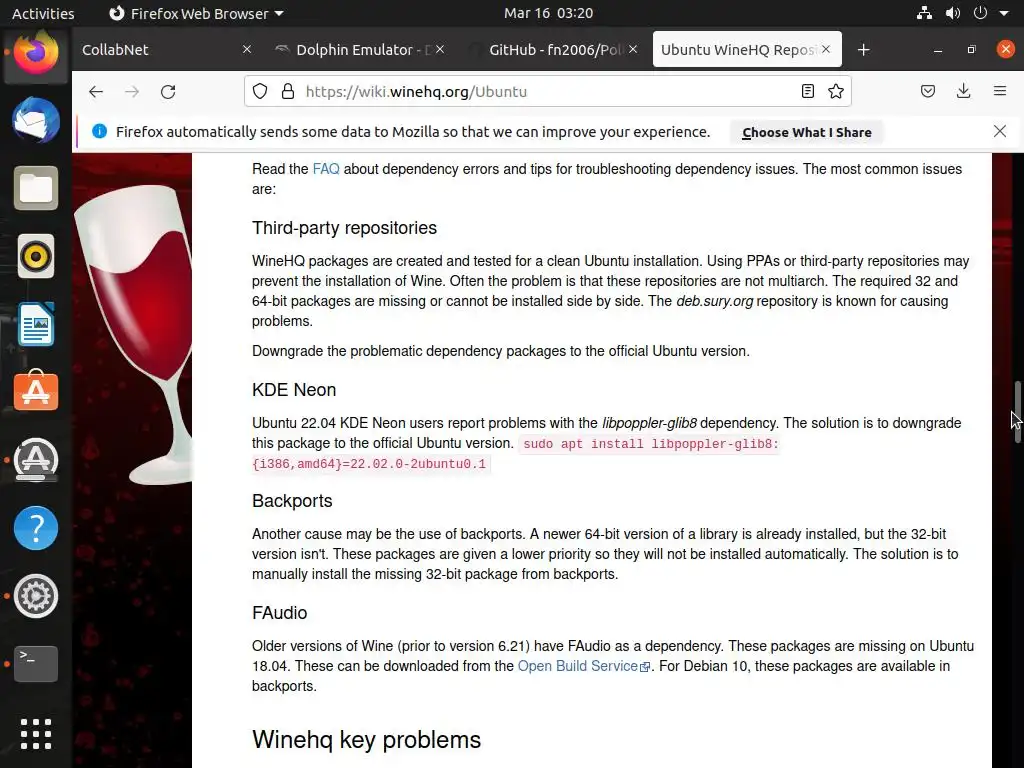This screenshot has width=1024, height=768.
Task: Open the volume indicator
Action: pos(953,13)
